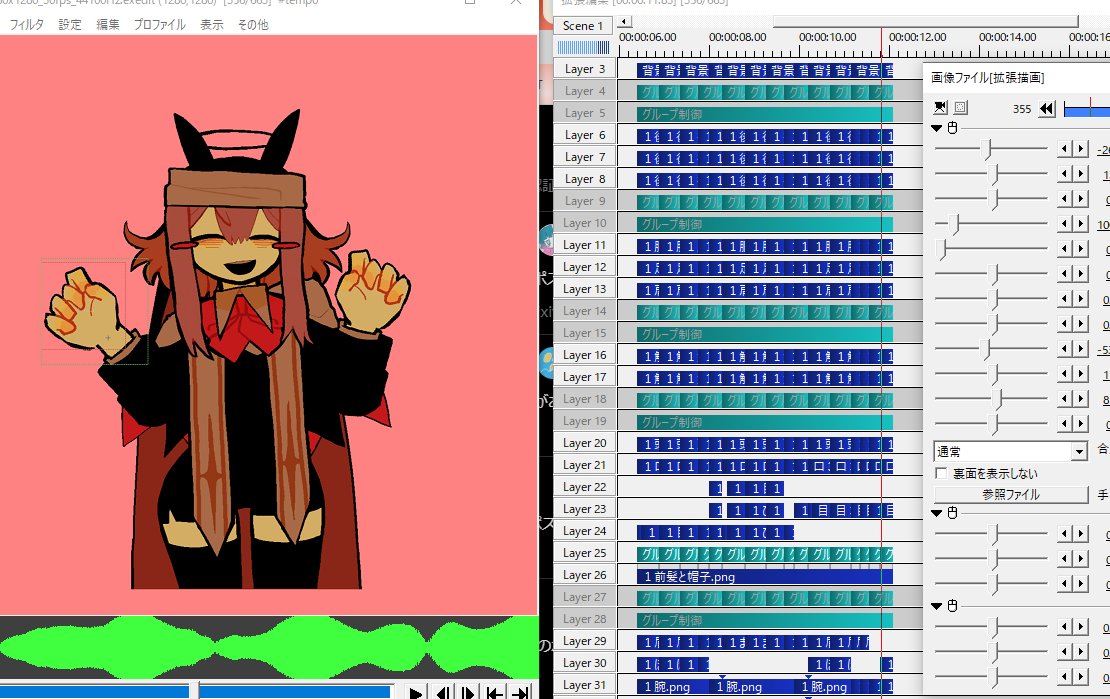
Task: Step back one frame in preview
Action: coord(442,692)
